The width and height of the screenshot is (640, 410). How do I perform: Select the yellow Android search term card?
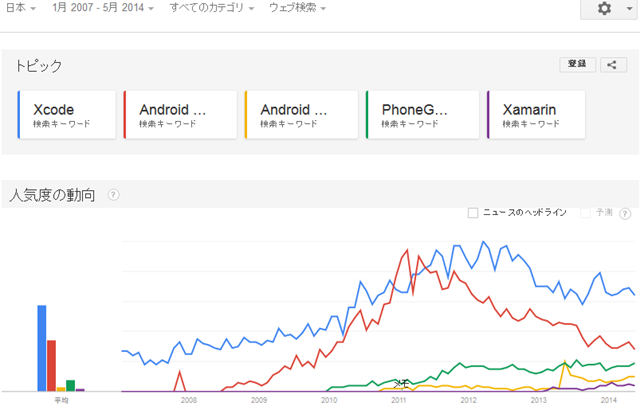pyautogui.click(x=302, y=115)
